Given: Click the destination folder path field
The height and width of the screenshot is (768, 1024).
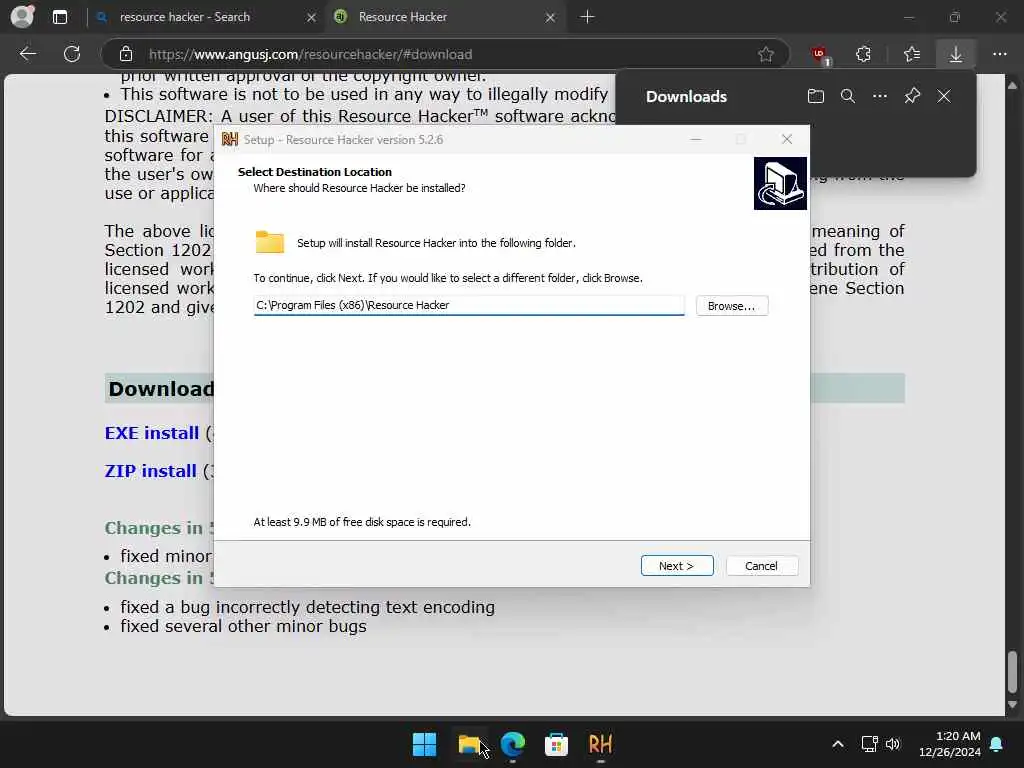Looking at the screenshot, I should coord(469,305).
